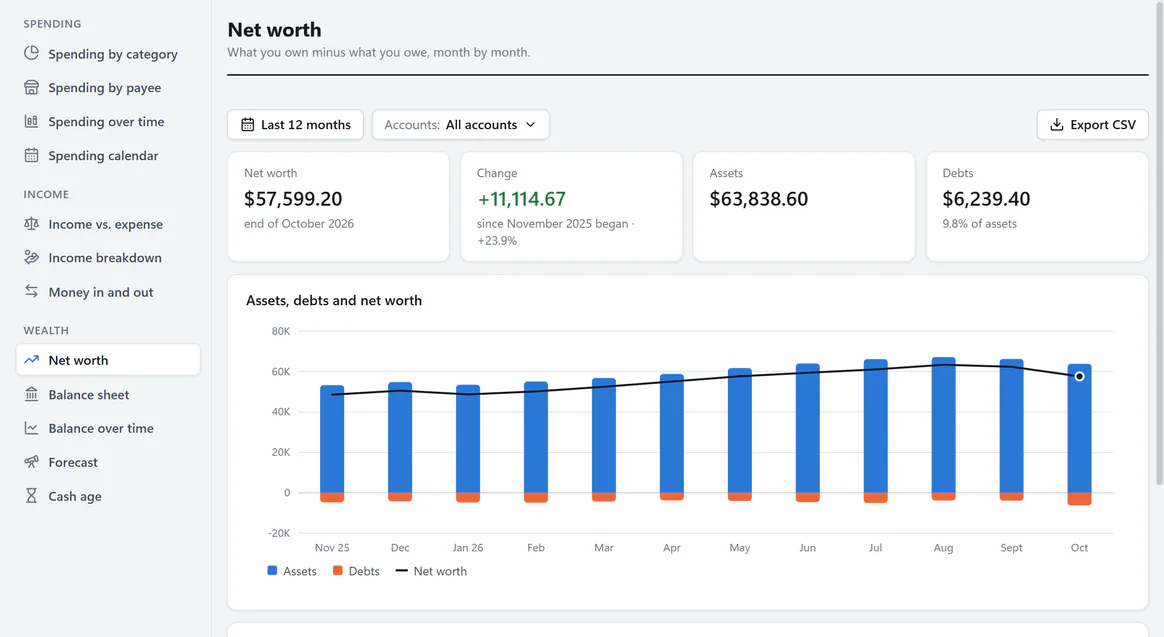Viewport: 1164px width, 637px height.
Task: Click the Oct orange debts bar segment
Action: (x=1079, y=499)
